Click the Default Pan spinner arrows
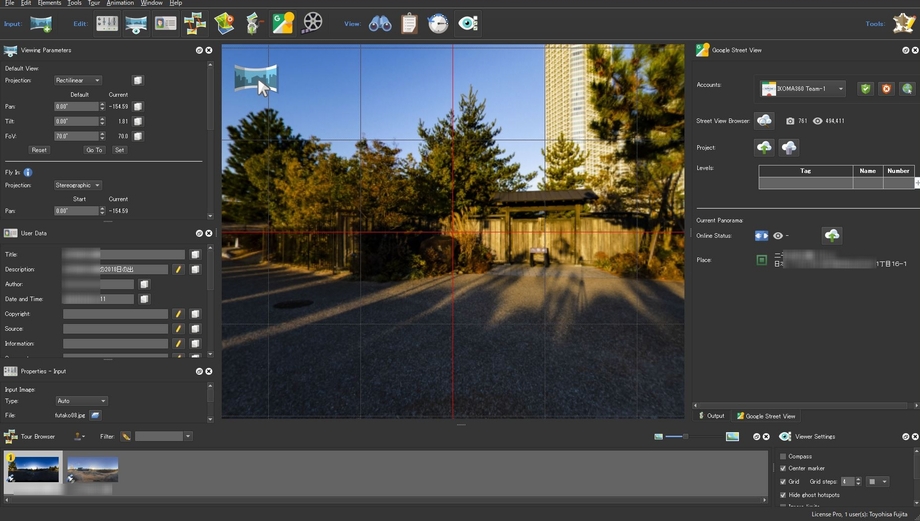Viewport: 920px width, 521px height. 102,106
